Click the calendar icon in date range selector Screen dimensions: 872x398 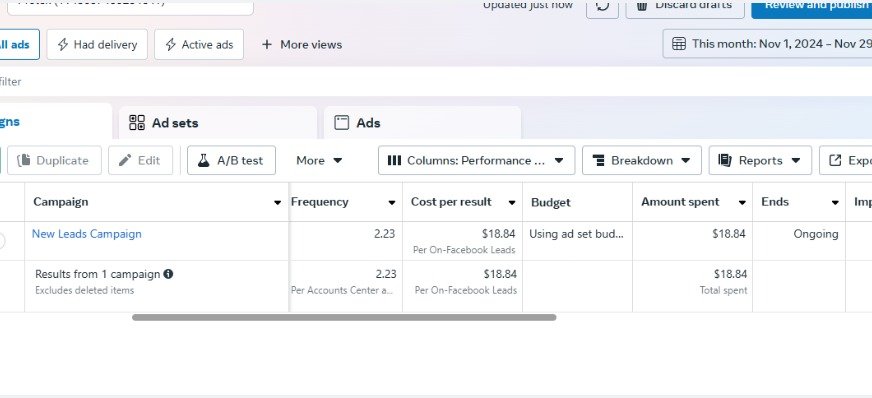point(679,44)
